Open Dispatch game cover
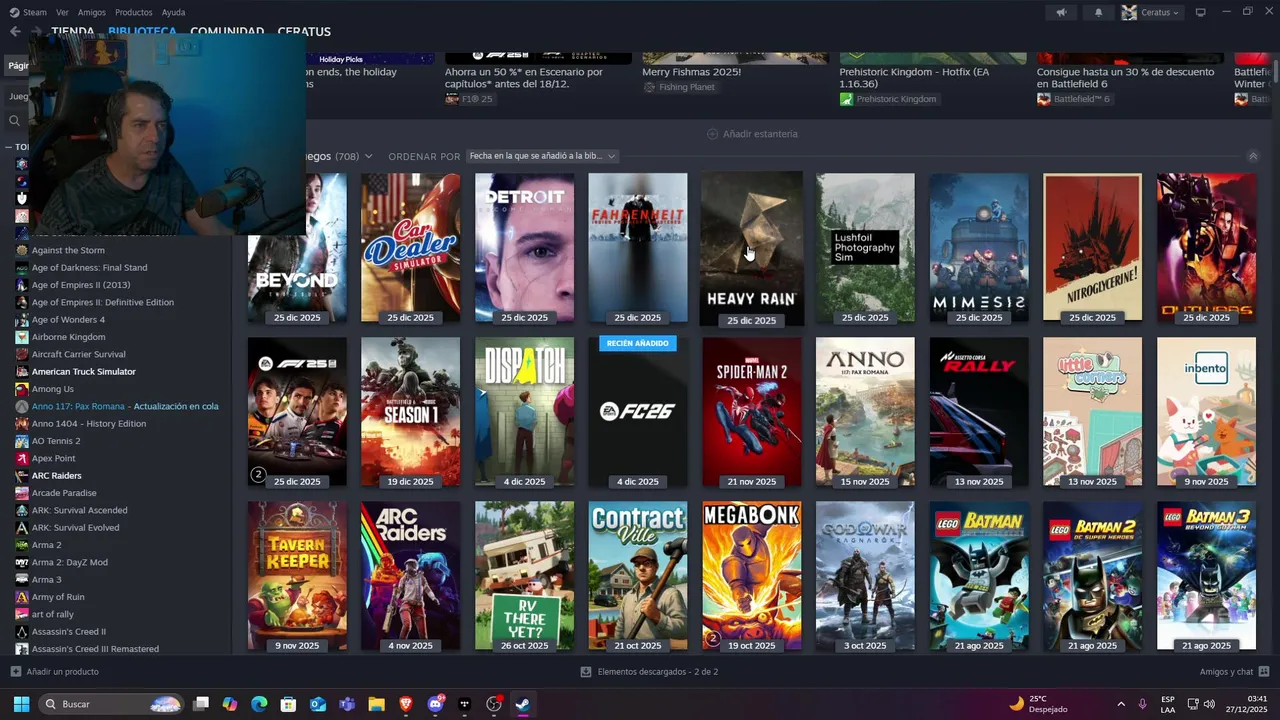1280x720 pixels. point(524,412)
